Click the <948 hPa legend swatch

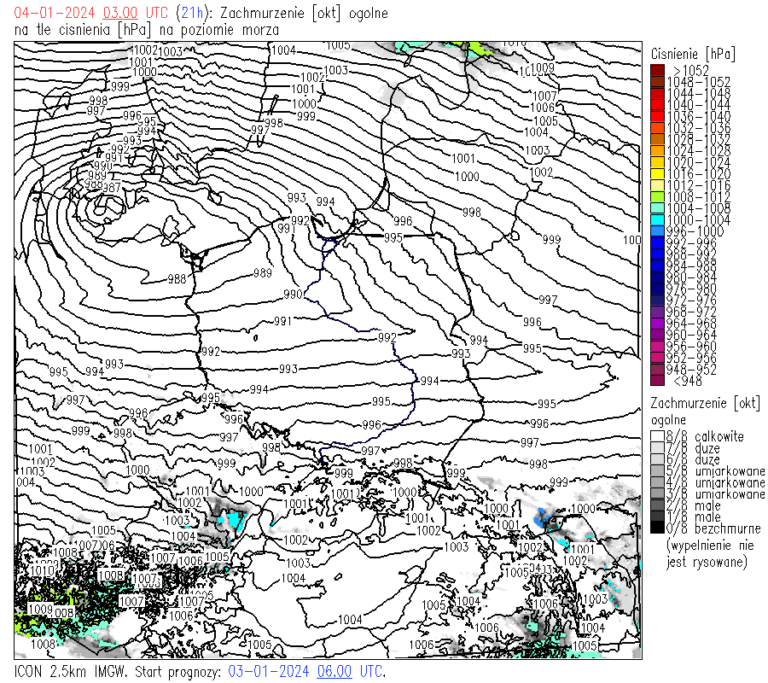(657, 380)
